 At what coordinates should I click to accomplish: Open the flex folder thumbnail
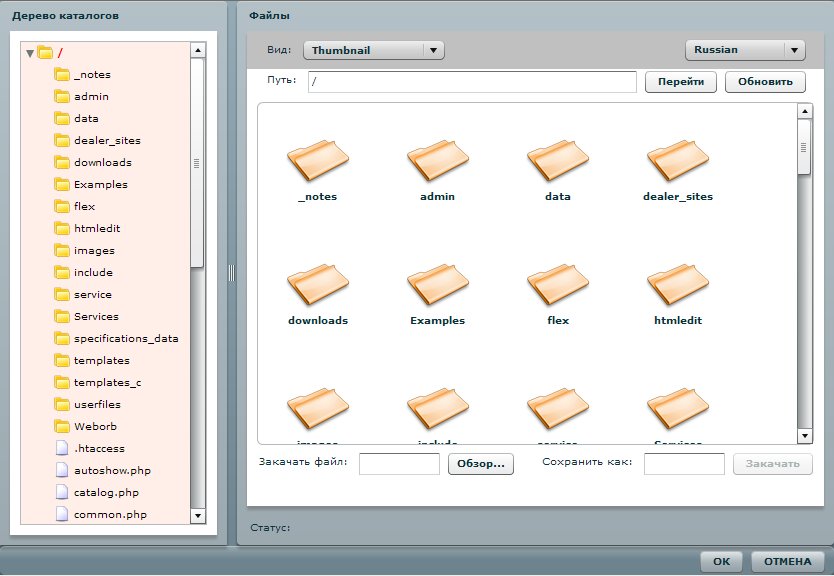(x=557, y=284)
